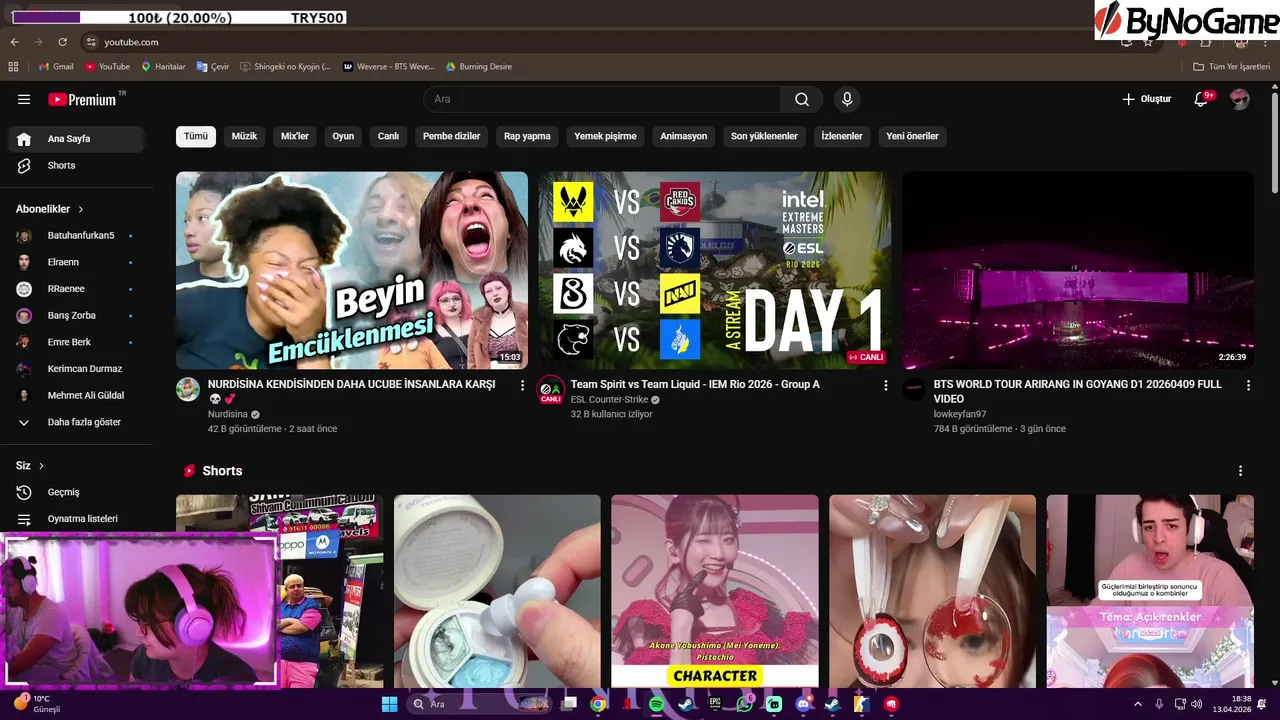This screenshot has height=720, width=1280.
Task: Expand the Abonelikler section chevron
Action: (x=81, y=209)
